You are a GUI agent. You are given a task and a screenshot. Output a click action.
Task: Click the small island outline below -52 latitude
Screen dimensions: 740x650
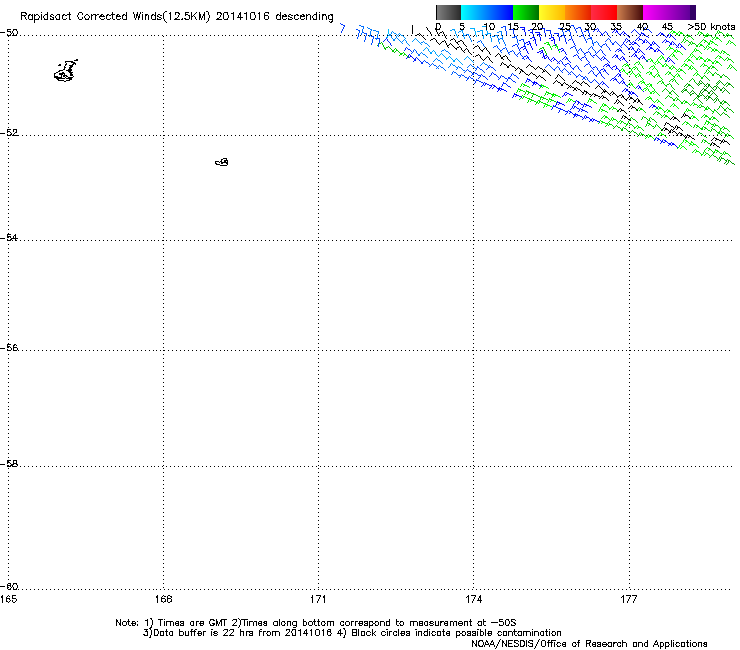[222, 162]
